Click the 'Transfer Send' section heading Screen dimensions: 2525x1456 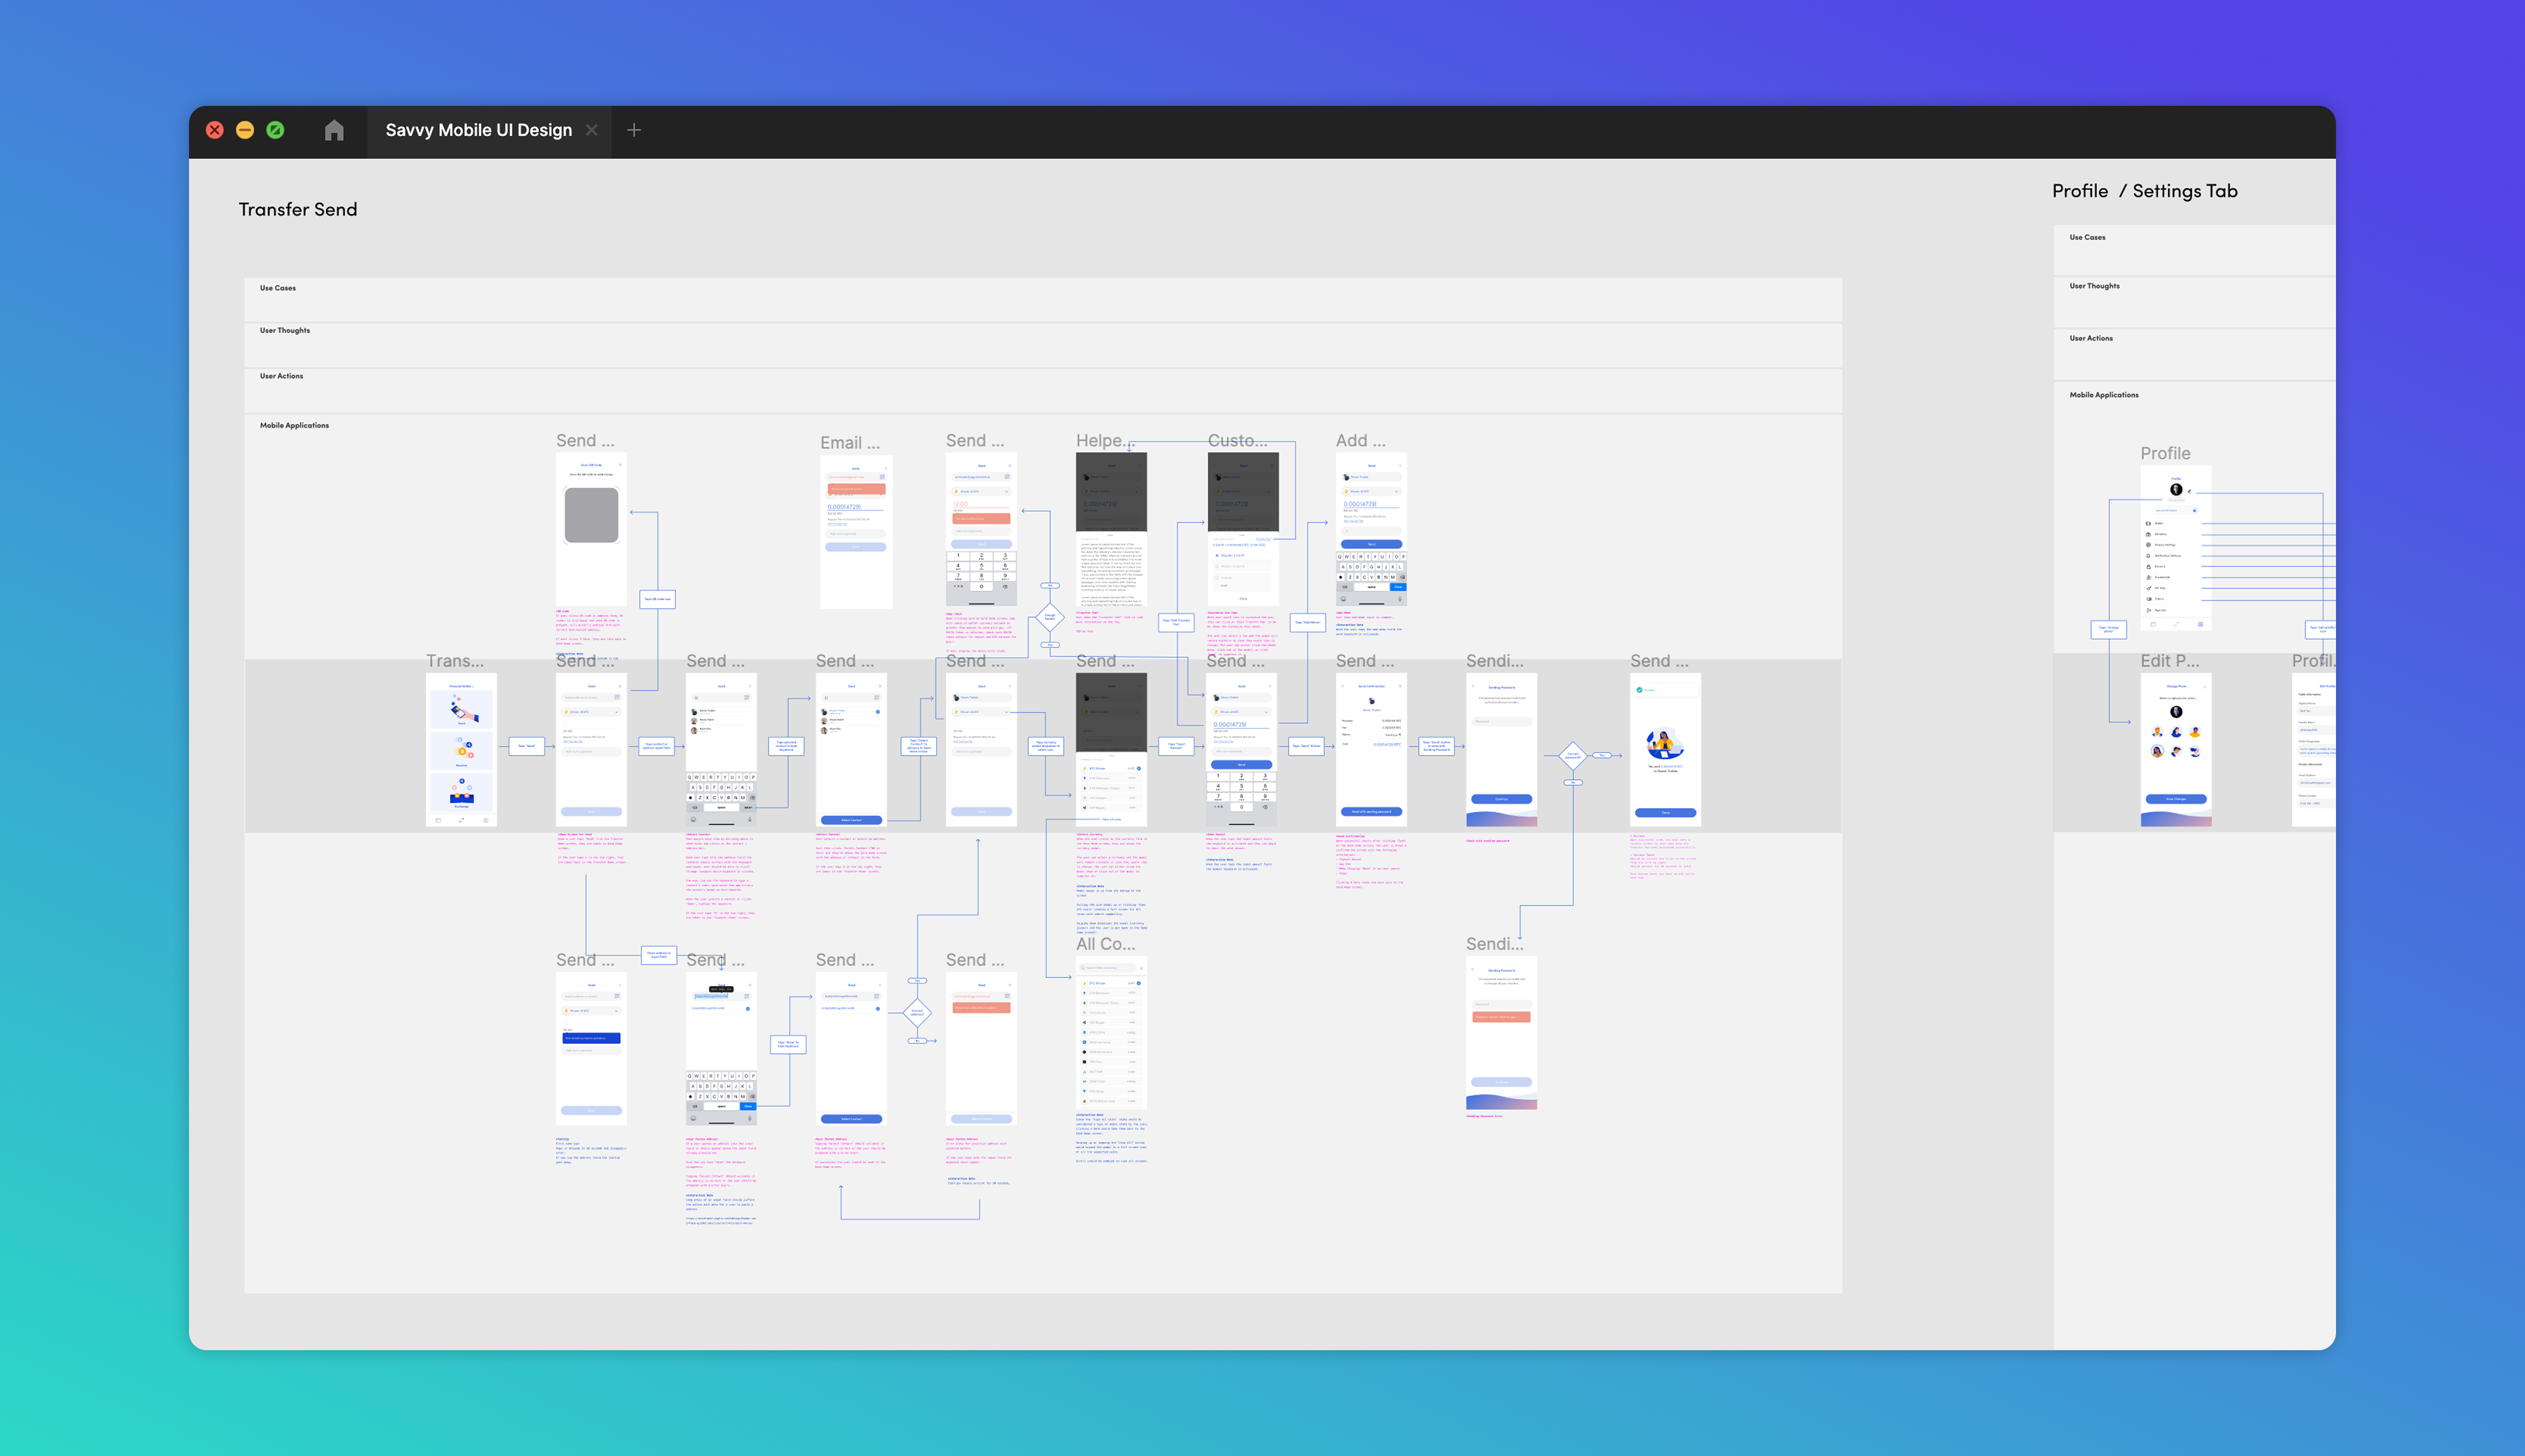[298, 209]
